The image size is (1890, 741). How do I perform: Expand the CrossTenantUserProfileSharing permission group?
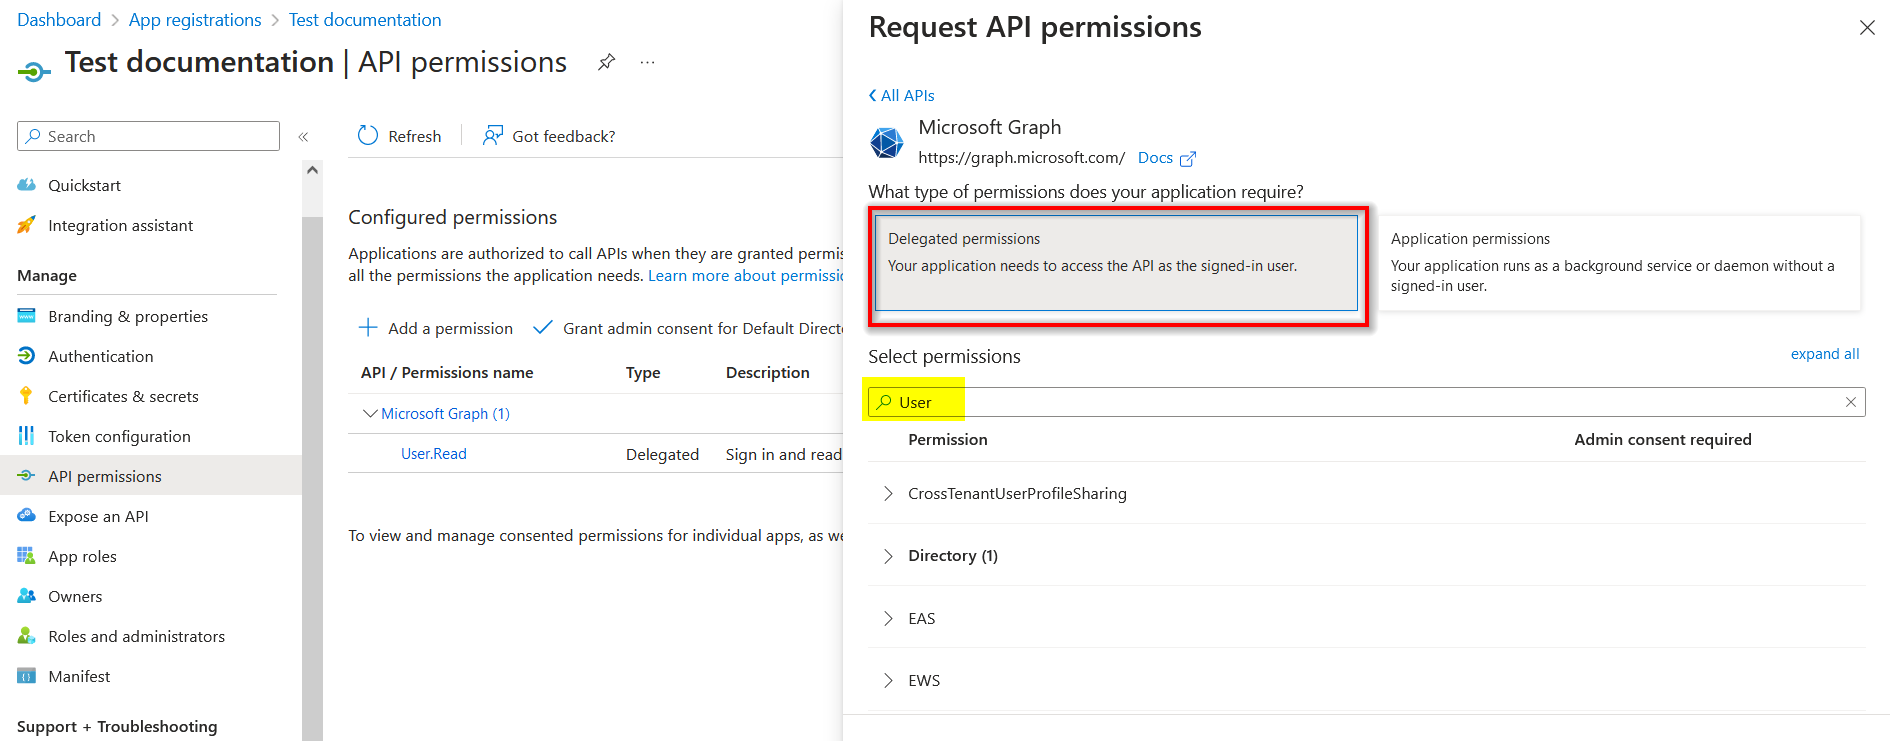(888, 493)
